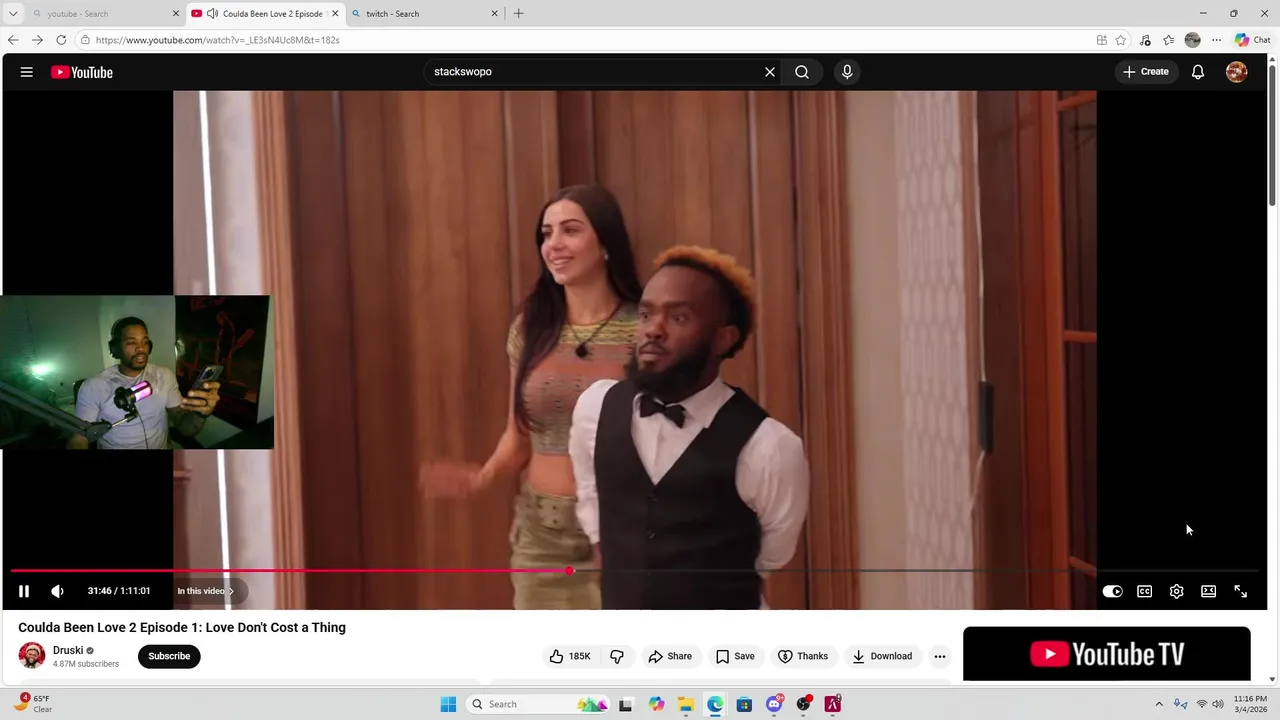
Task: Open Edge settings and more menu
Action: click(x=1216, y=40)
